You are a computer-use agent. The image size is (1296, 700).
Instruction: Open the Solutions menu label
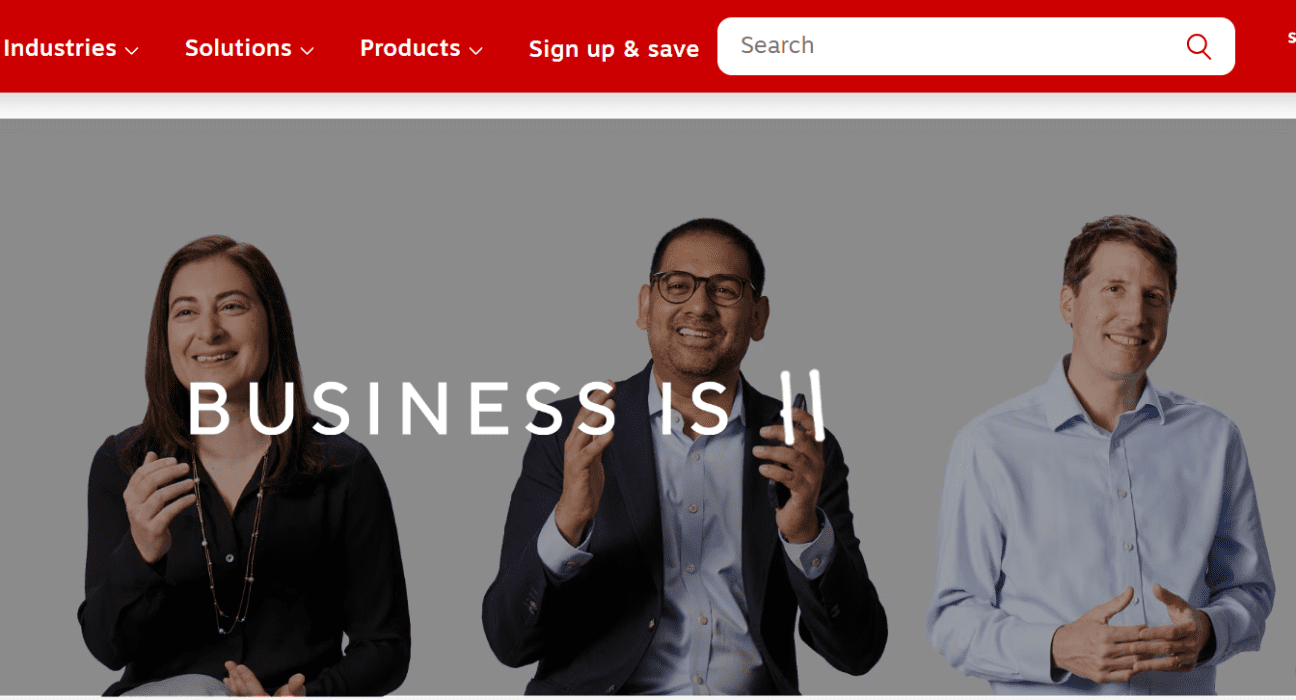[238, 48]
